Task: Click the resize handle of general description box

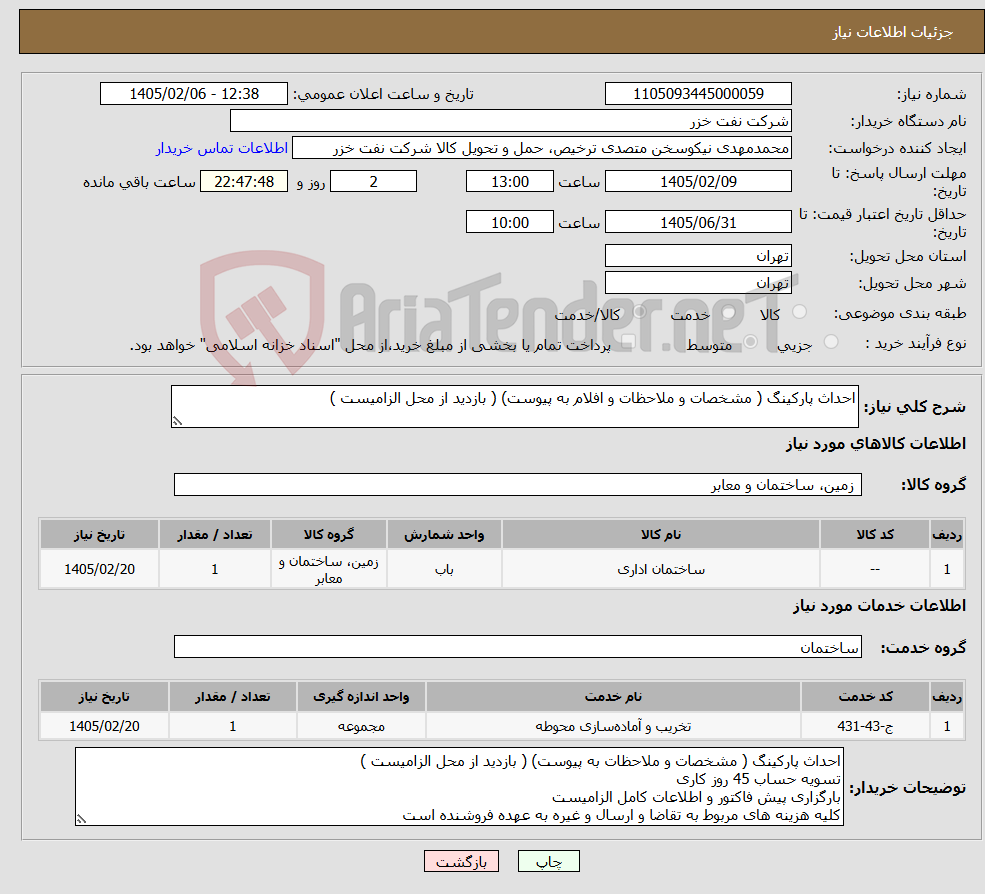Action: [x=178, y=421]
